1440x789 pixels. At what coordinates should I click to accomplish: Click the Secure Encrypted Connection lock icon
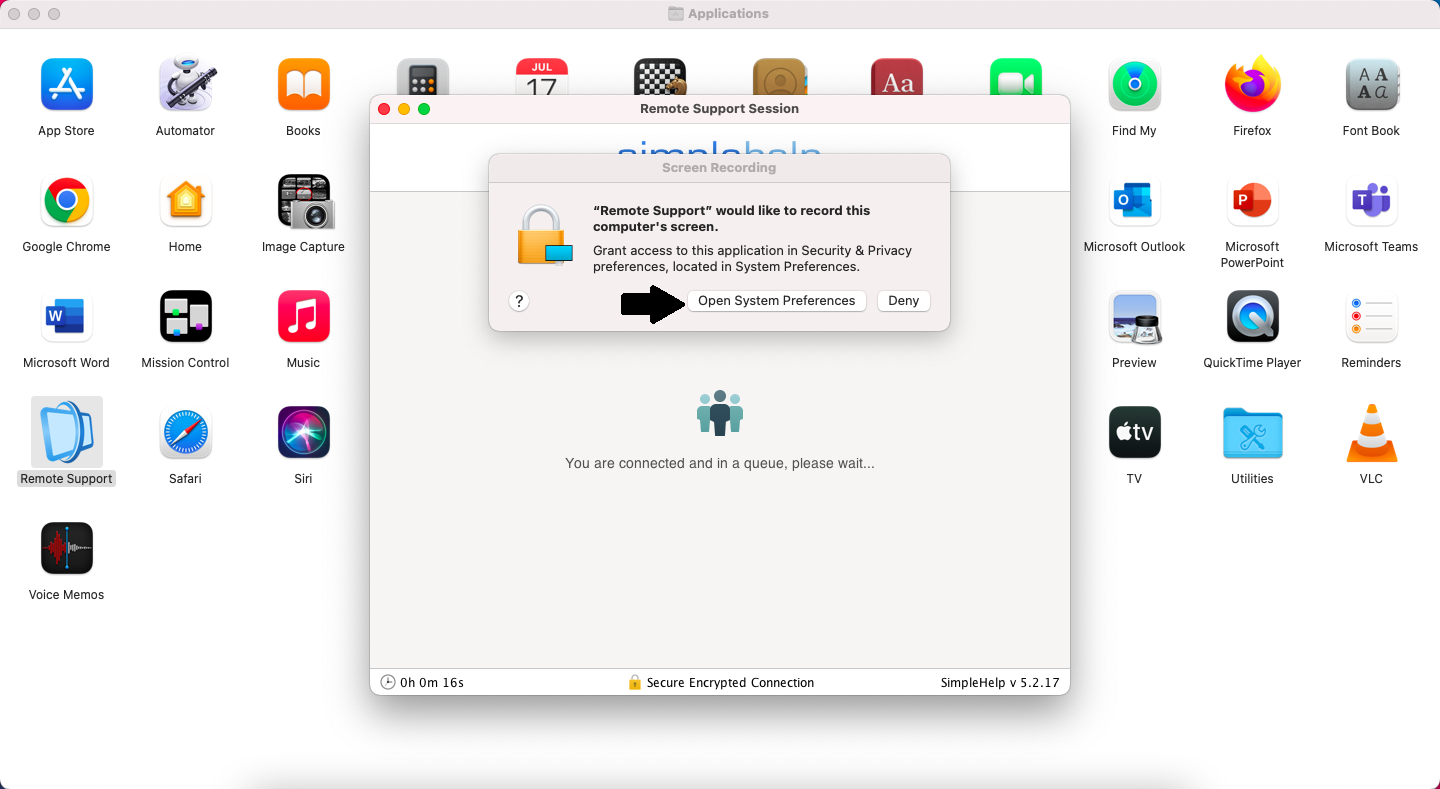[x=634, y=682]
